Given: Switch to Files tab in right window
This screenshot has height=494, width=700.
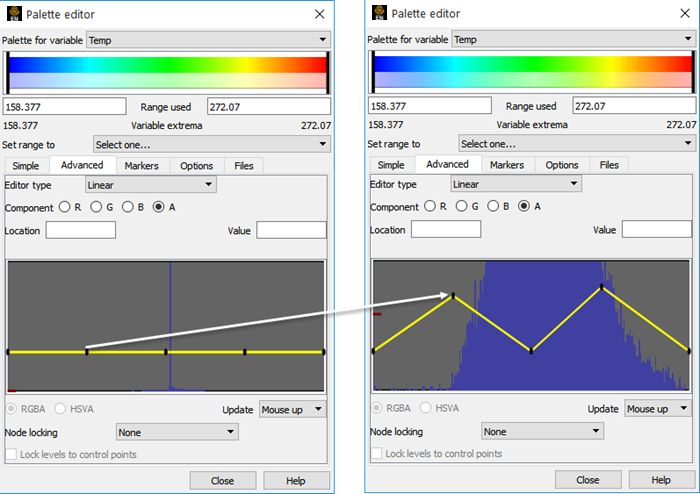Looking at the screenshot, I should tap(609, 165).
